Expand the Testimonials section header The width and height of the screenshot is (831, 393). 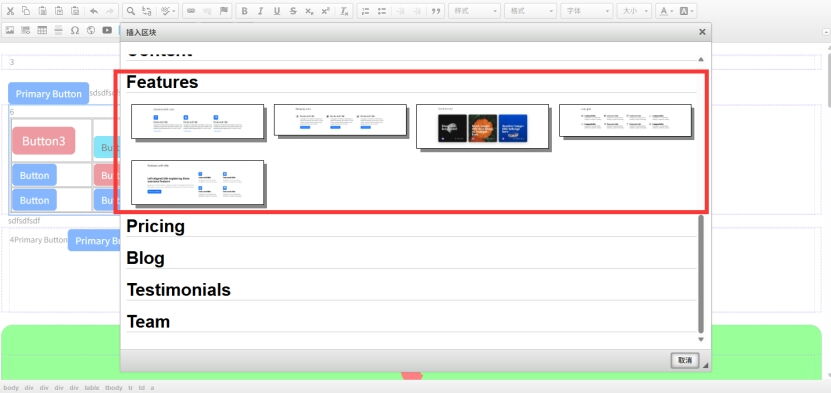tap(179, 290)
